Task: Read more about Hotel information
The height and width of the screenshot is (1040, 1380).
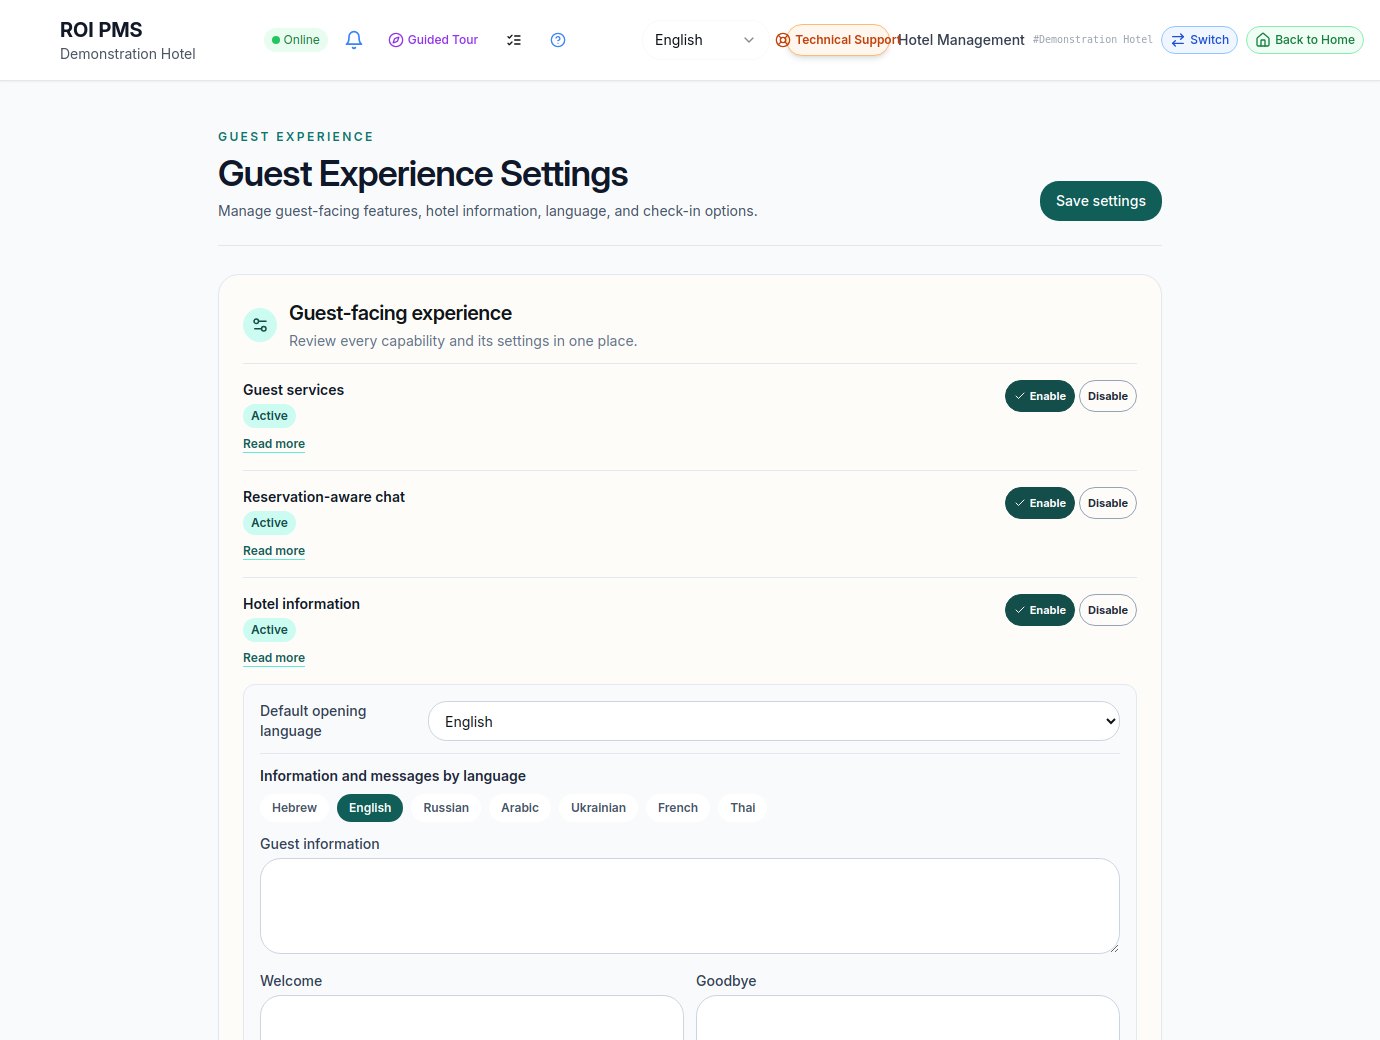Action: [274, 658]
